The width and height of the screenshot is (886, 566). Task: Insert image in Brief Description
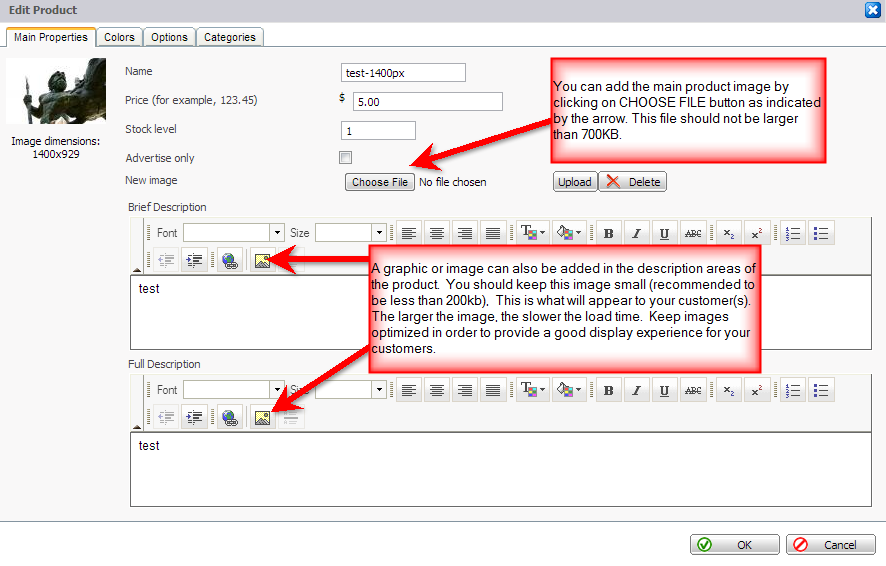(x=262, y=260)
